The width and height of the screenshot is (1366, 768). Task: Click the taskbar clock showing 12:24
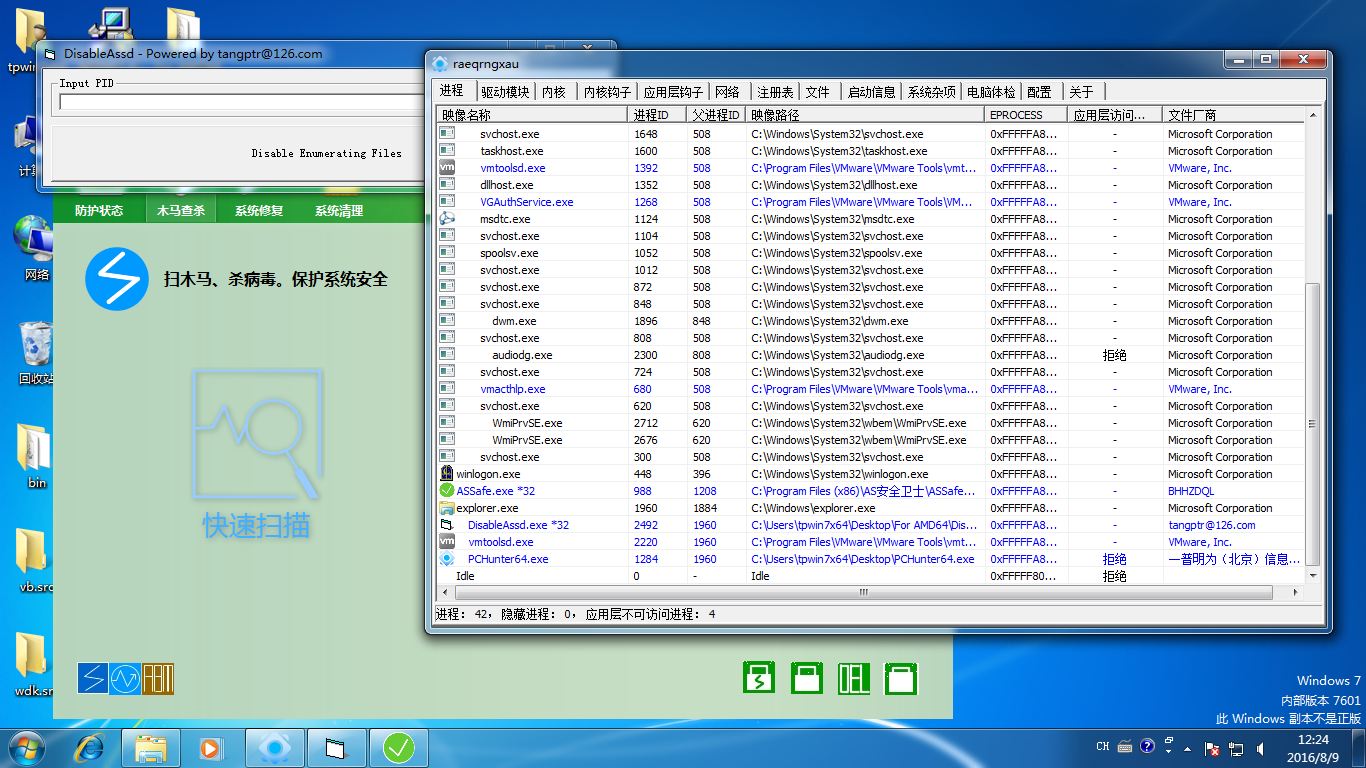pyautogui.click(x=1313, y=748)
